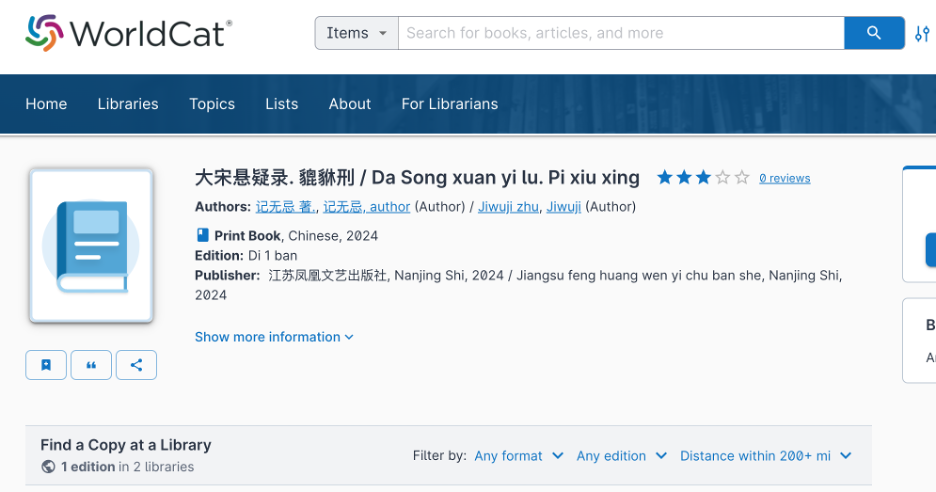Rate the book one star
This screenshot has height=492, width=936.
[664, 177]
